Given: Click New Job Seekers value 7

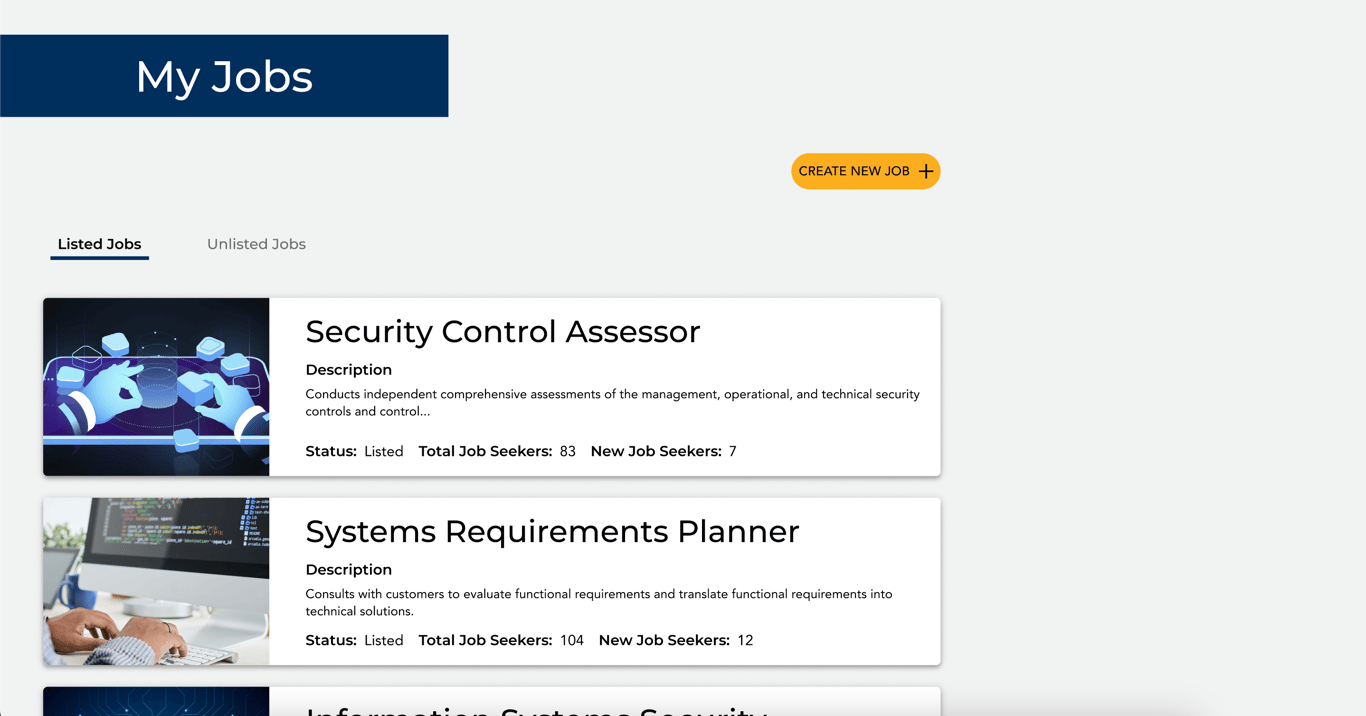Looking at the screenshot, I should 732,451.
